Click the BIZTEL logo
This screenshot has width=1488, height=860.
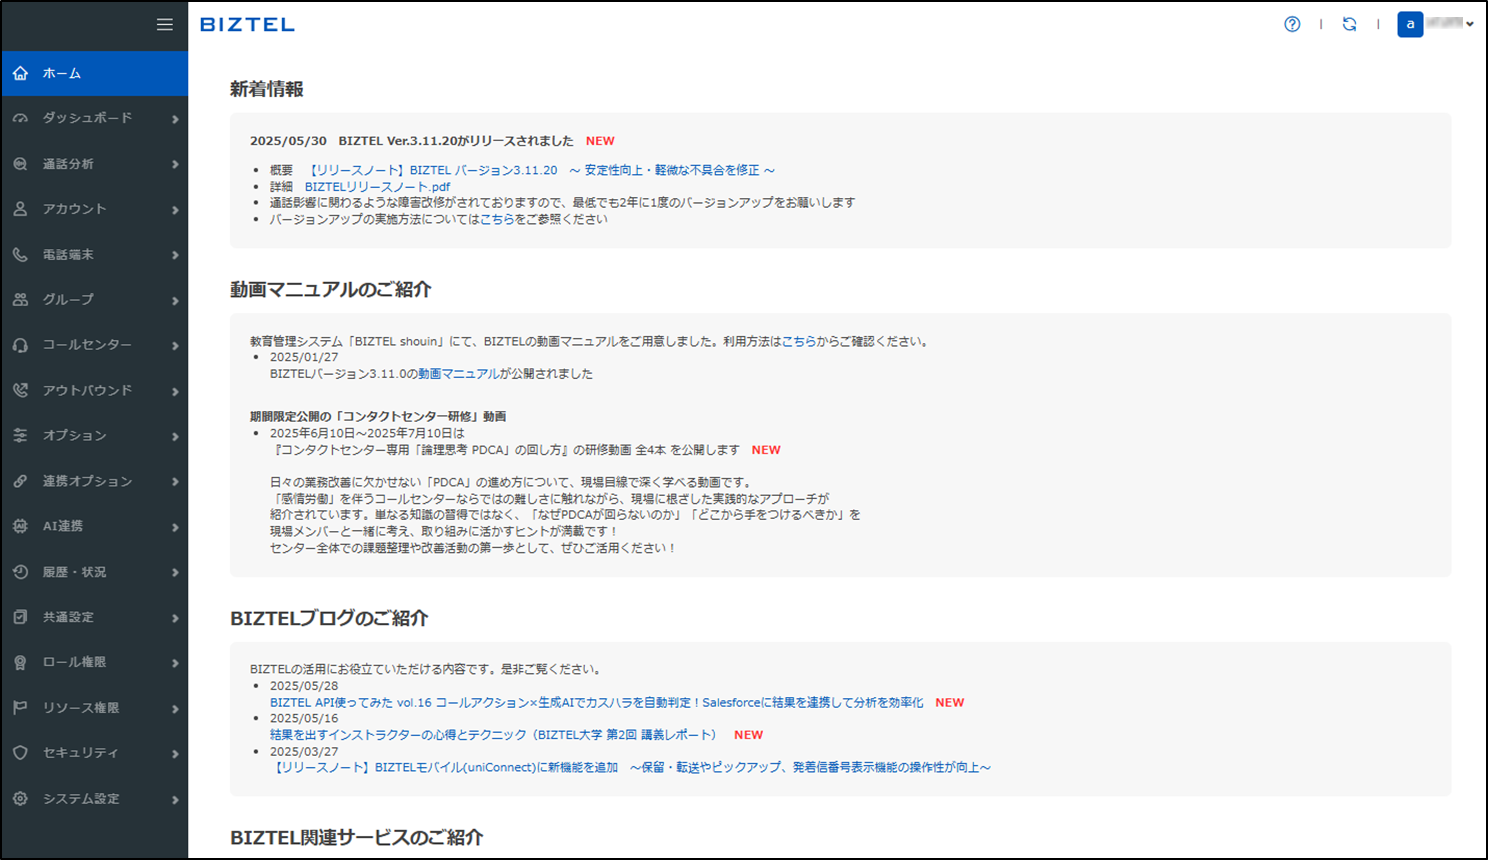tap(247, 25)
